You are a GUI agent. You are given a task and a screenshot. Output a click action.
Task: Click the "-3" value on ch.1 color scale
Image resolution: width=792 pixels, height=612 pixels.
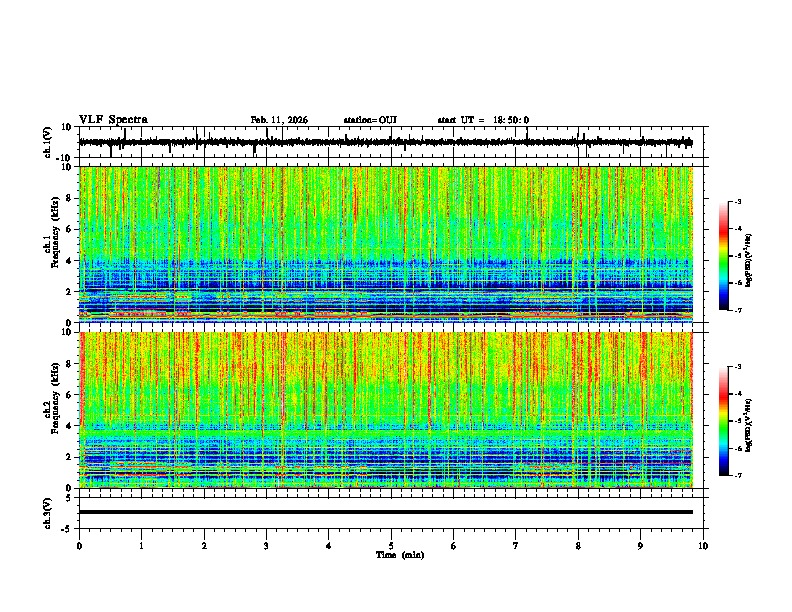pyautogui.click(x=738, y=202)
